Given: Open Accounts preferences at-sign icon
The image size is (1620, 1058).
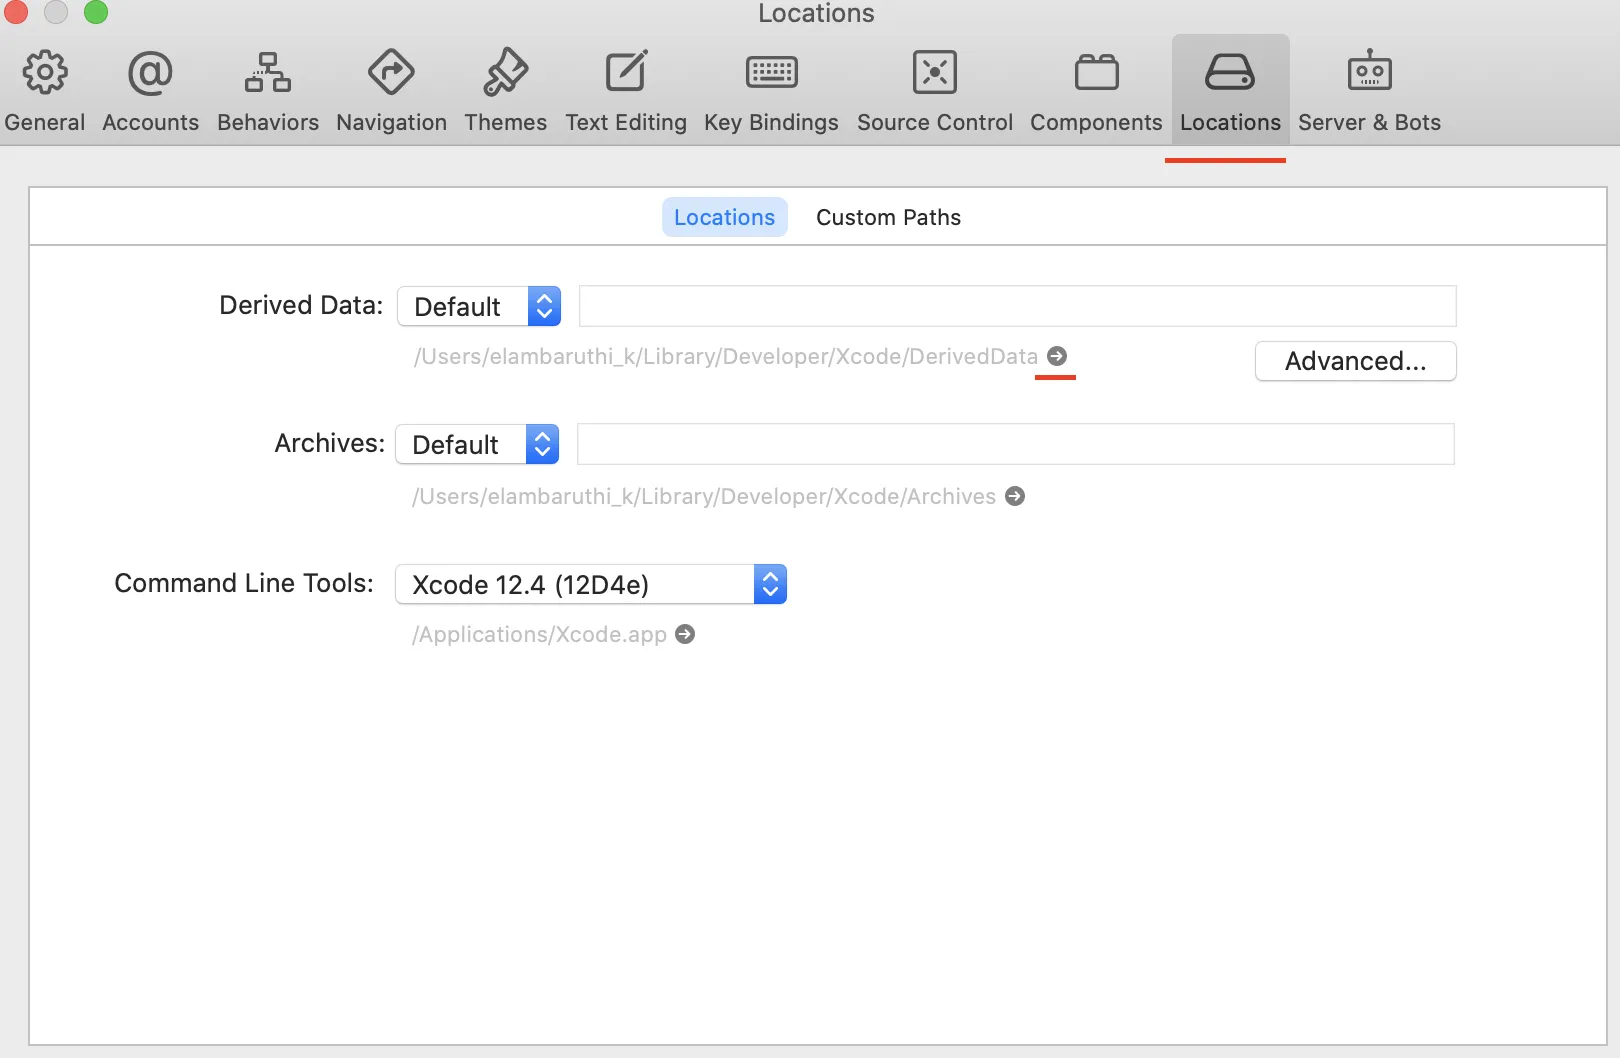Looking at the screenshot, I should (x=150, y=73).
